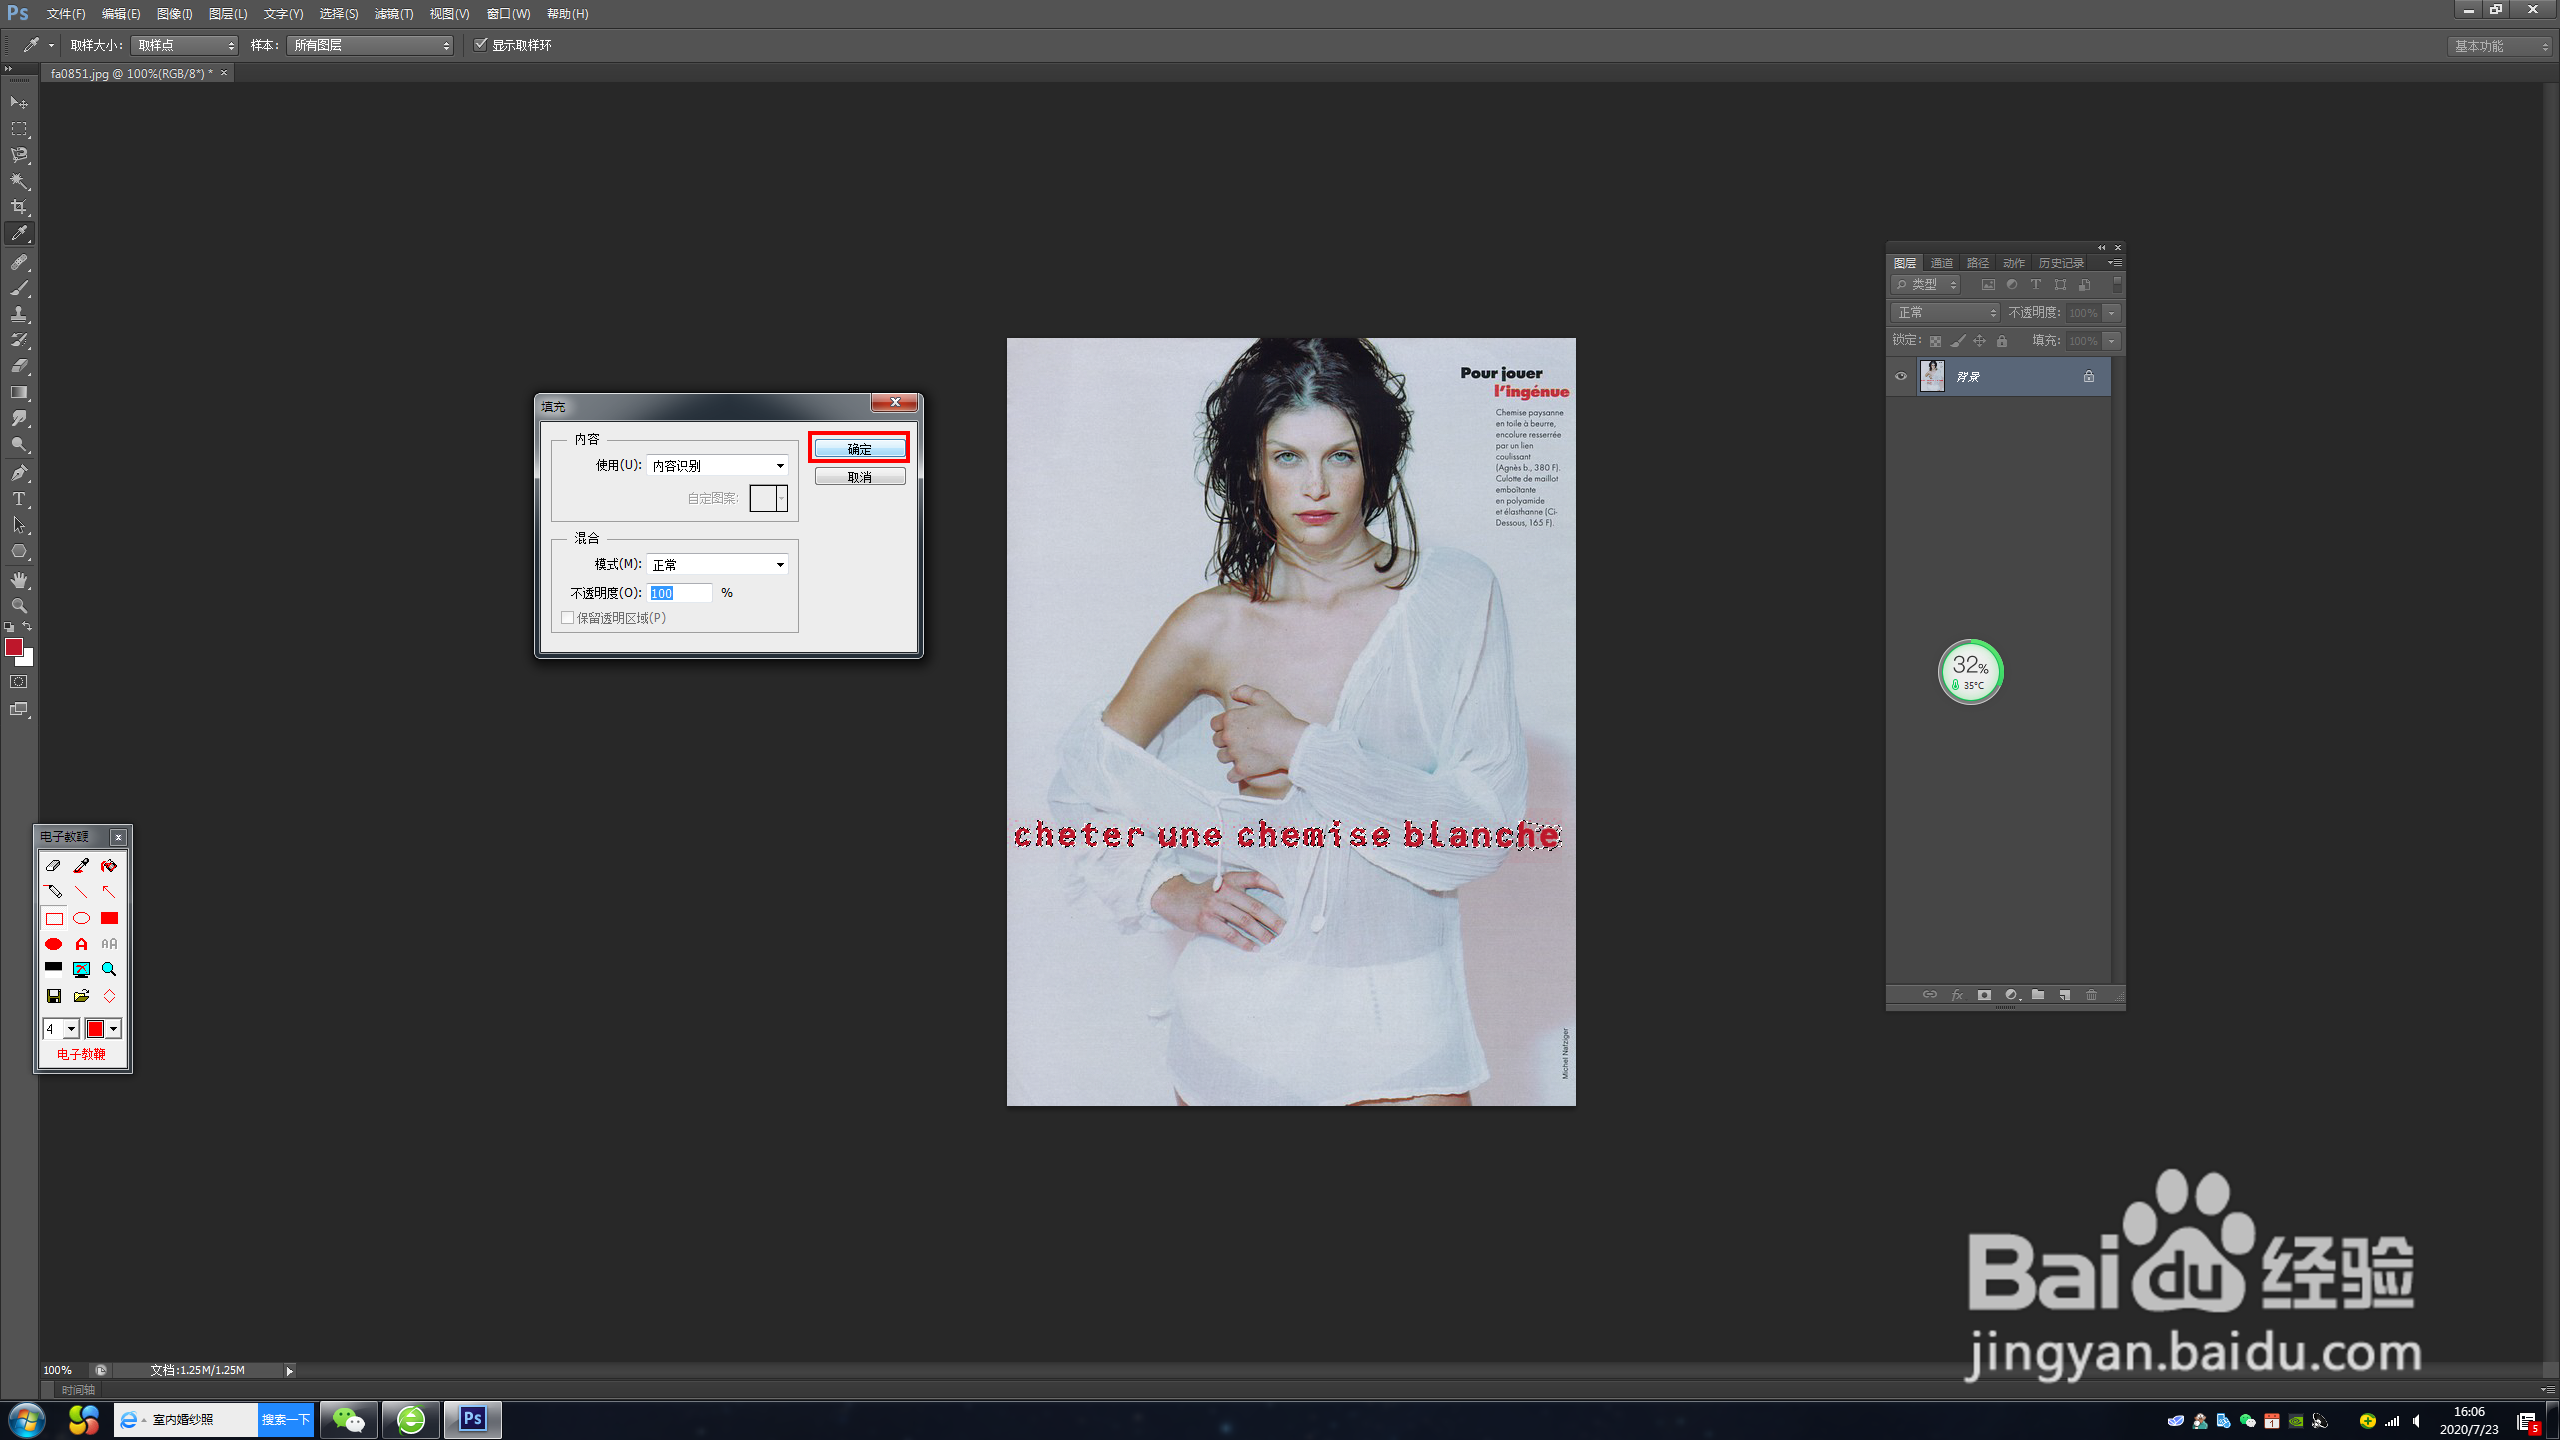Select the Hand tool

19,580
